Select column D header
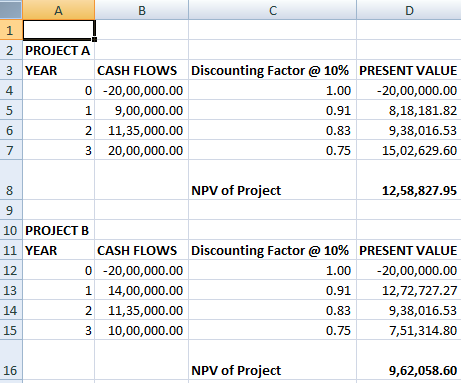 click(409, 10)
